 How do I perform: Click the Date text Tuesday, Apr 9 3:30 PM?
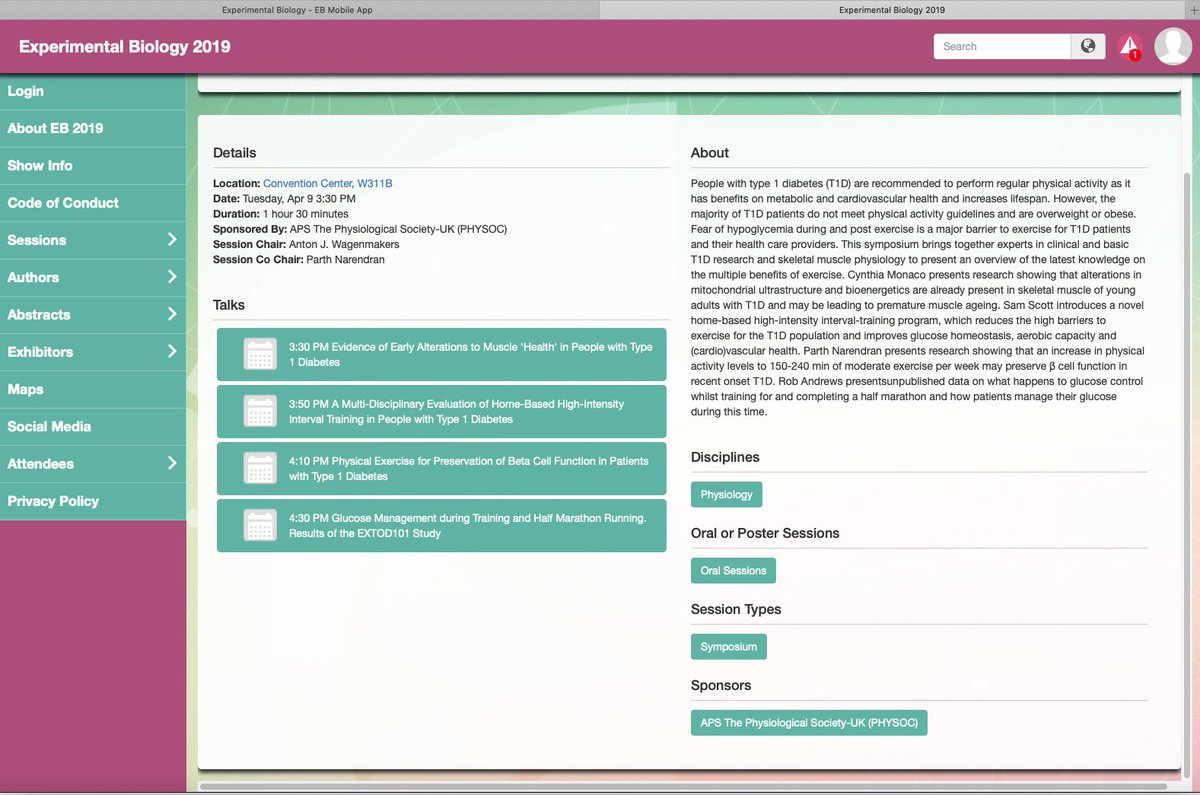coord(299,199)
